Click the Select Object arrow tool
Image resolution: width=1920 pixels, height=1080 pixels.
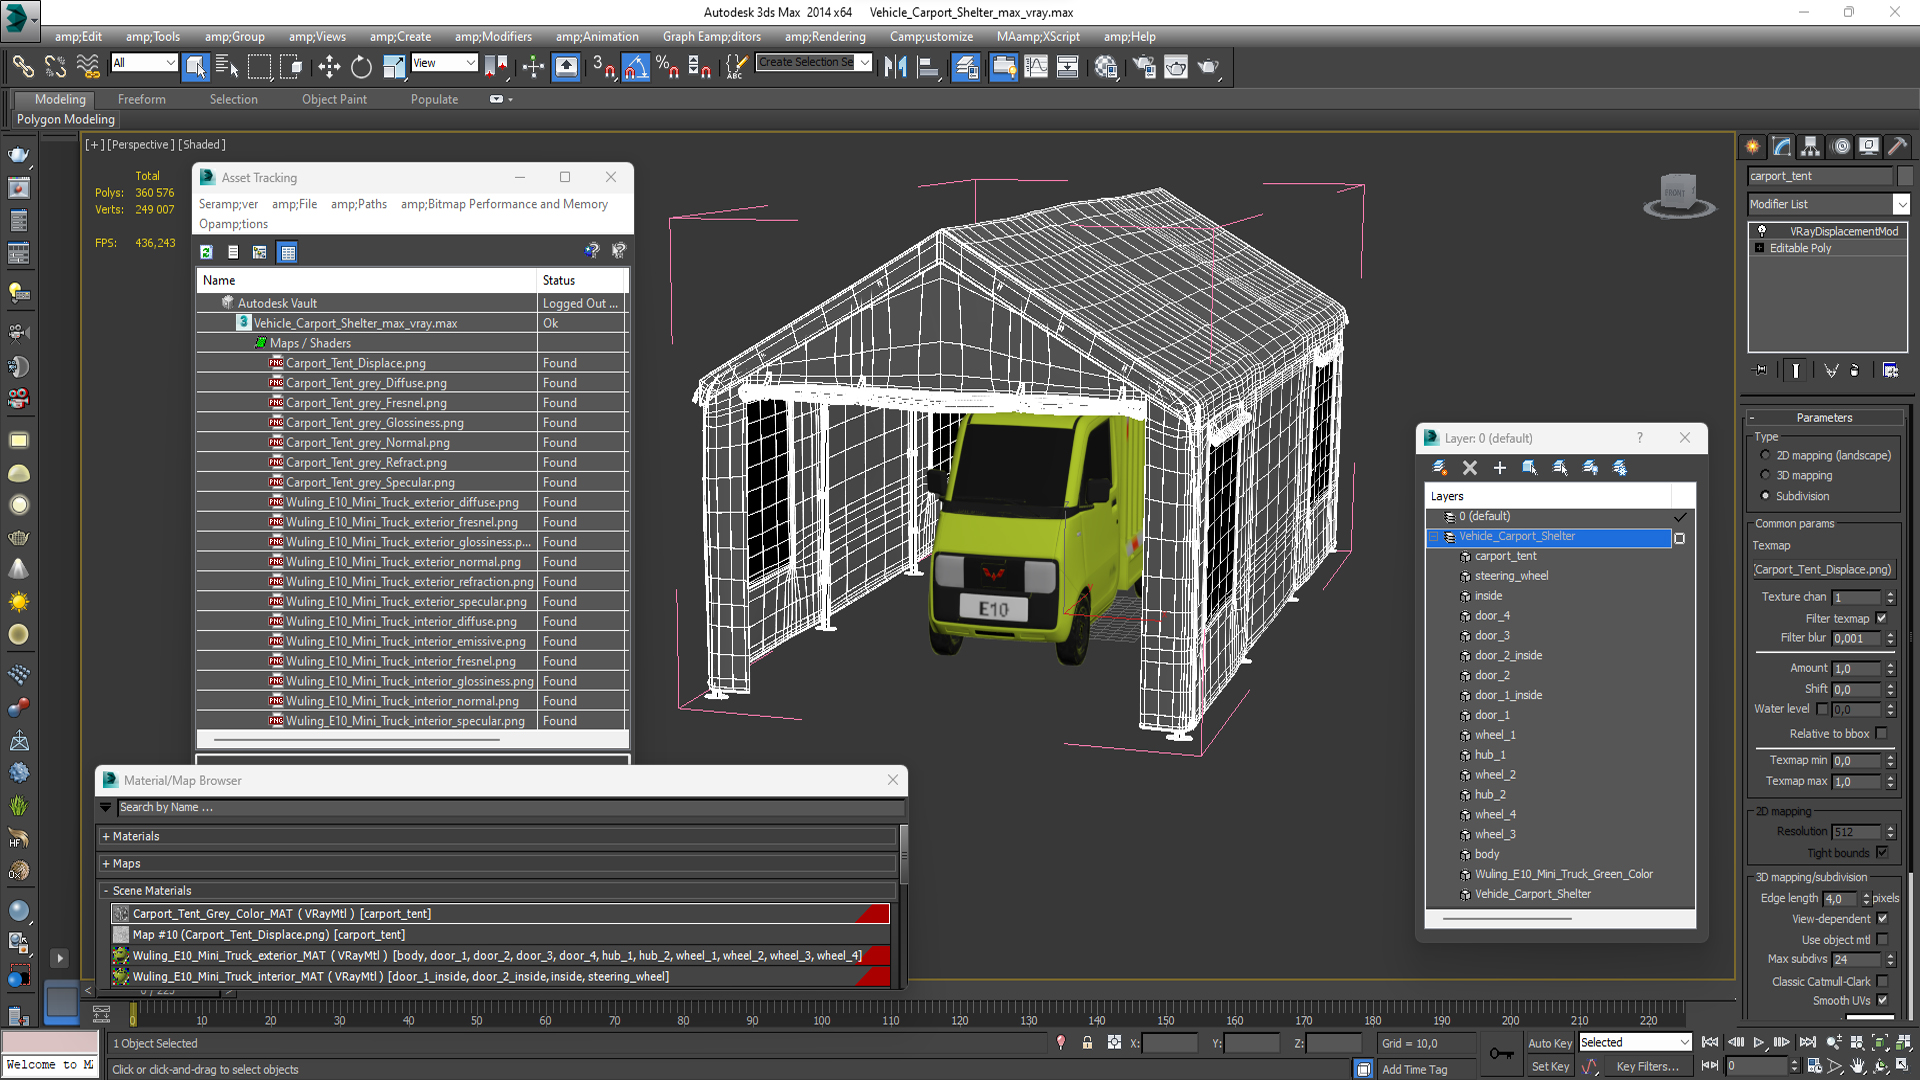pos(196,67)
